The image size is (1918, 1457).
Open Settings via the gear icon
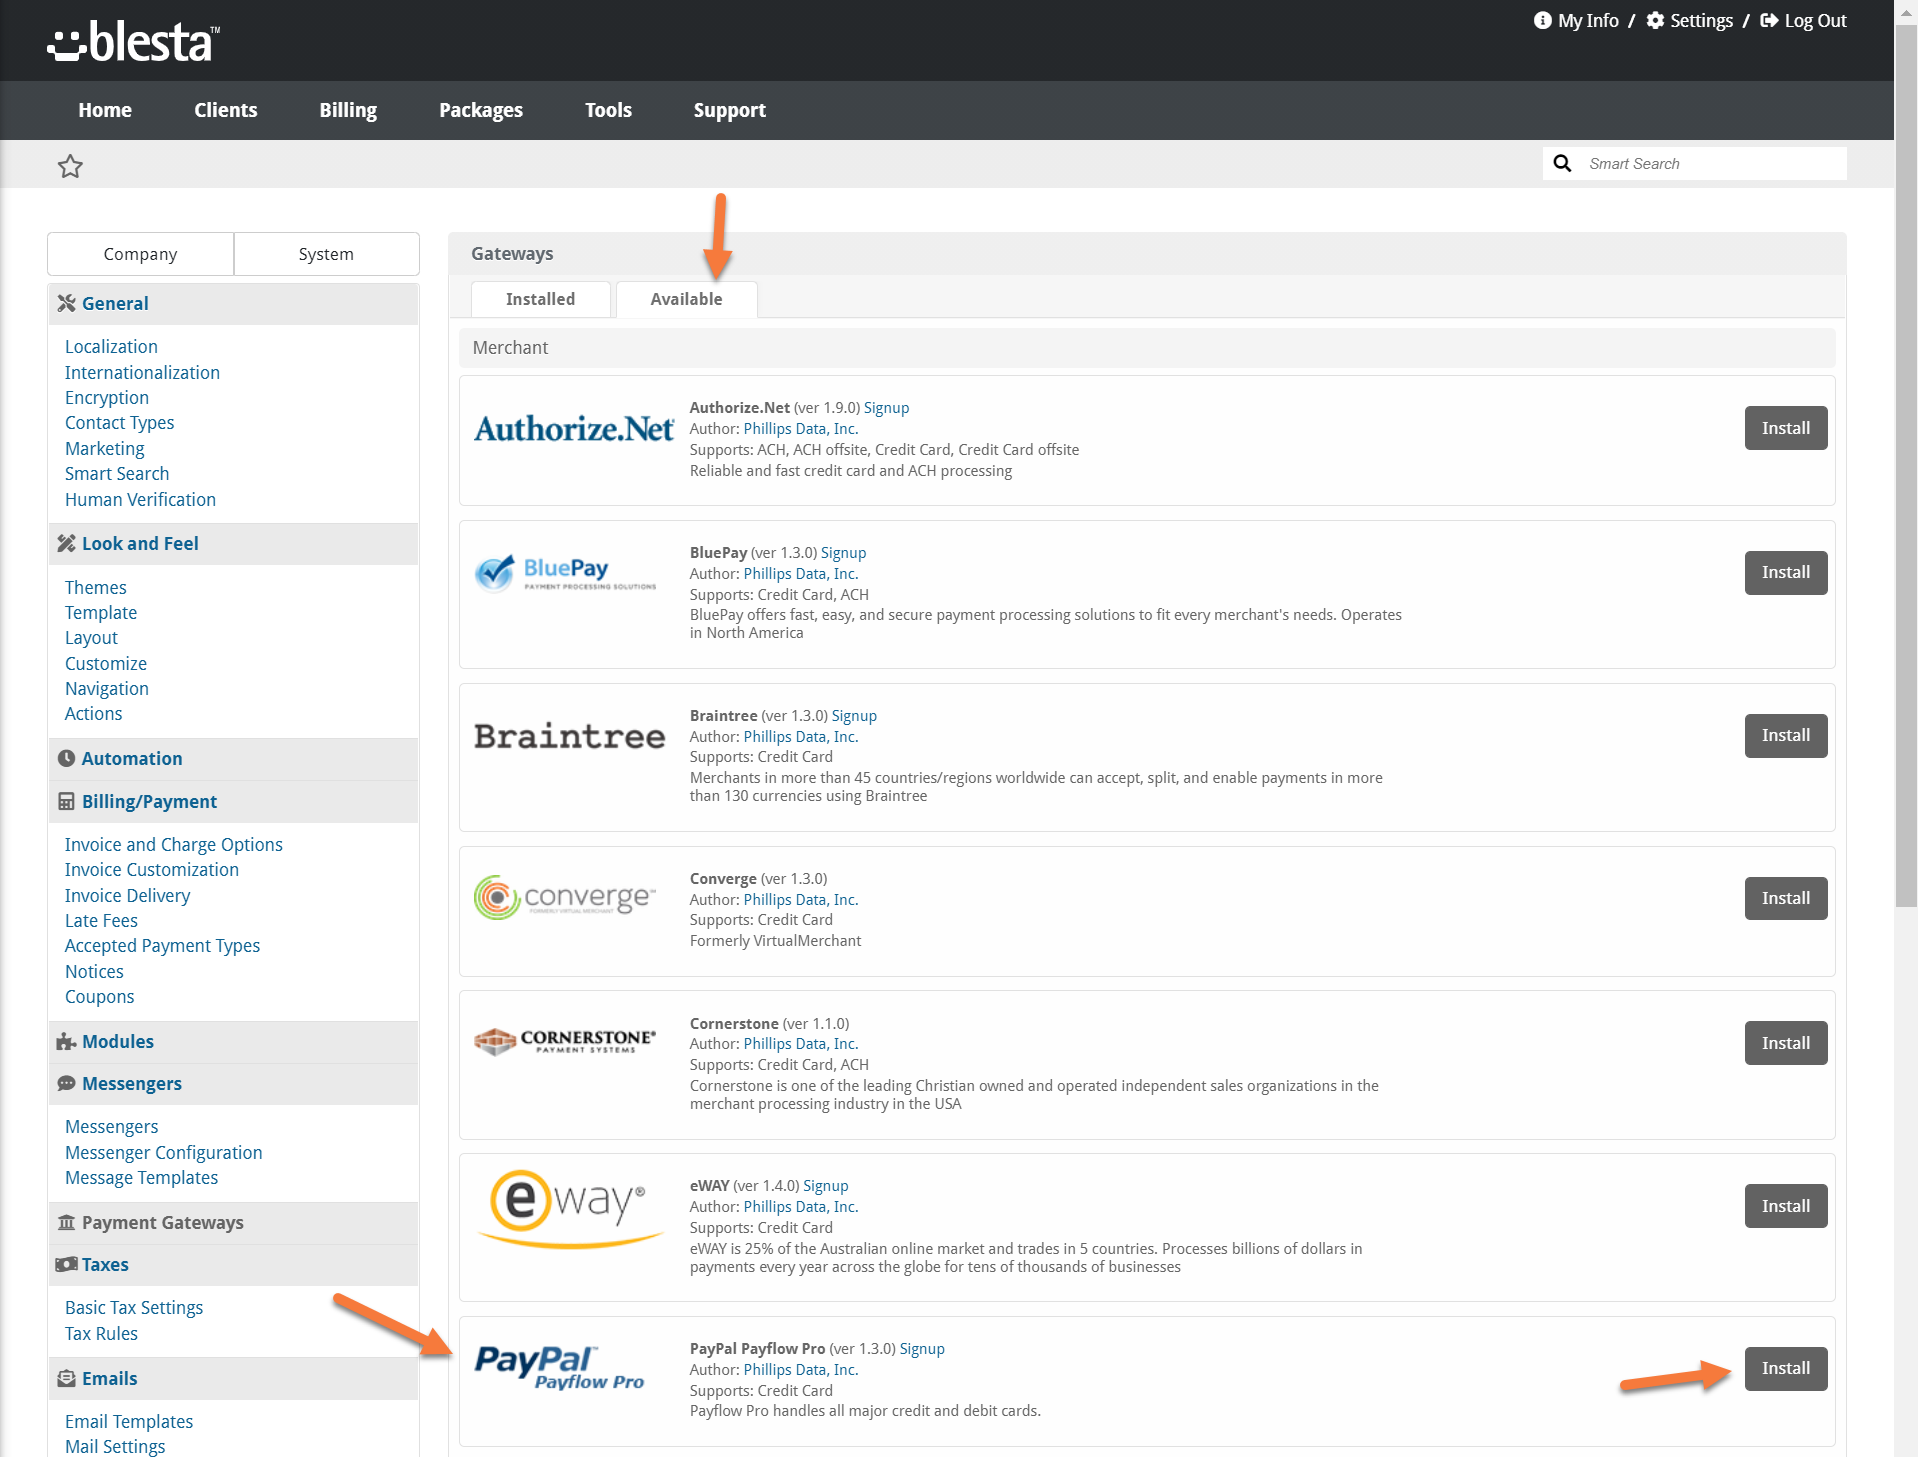pos(1656,21)
